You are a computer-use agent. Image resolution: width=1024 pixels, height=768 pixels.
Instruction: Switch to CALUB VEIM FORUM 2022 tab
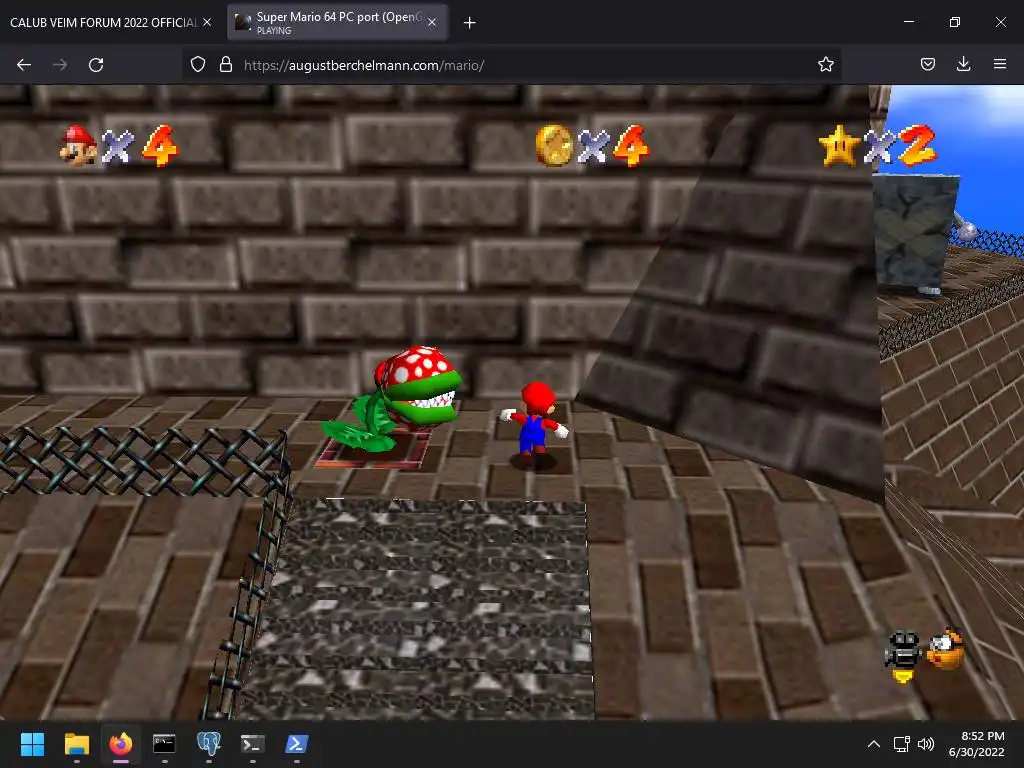point(104,23)
